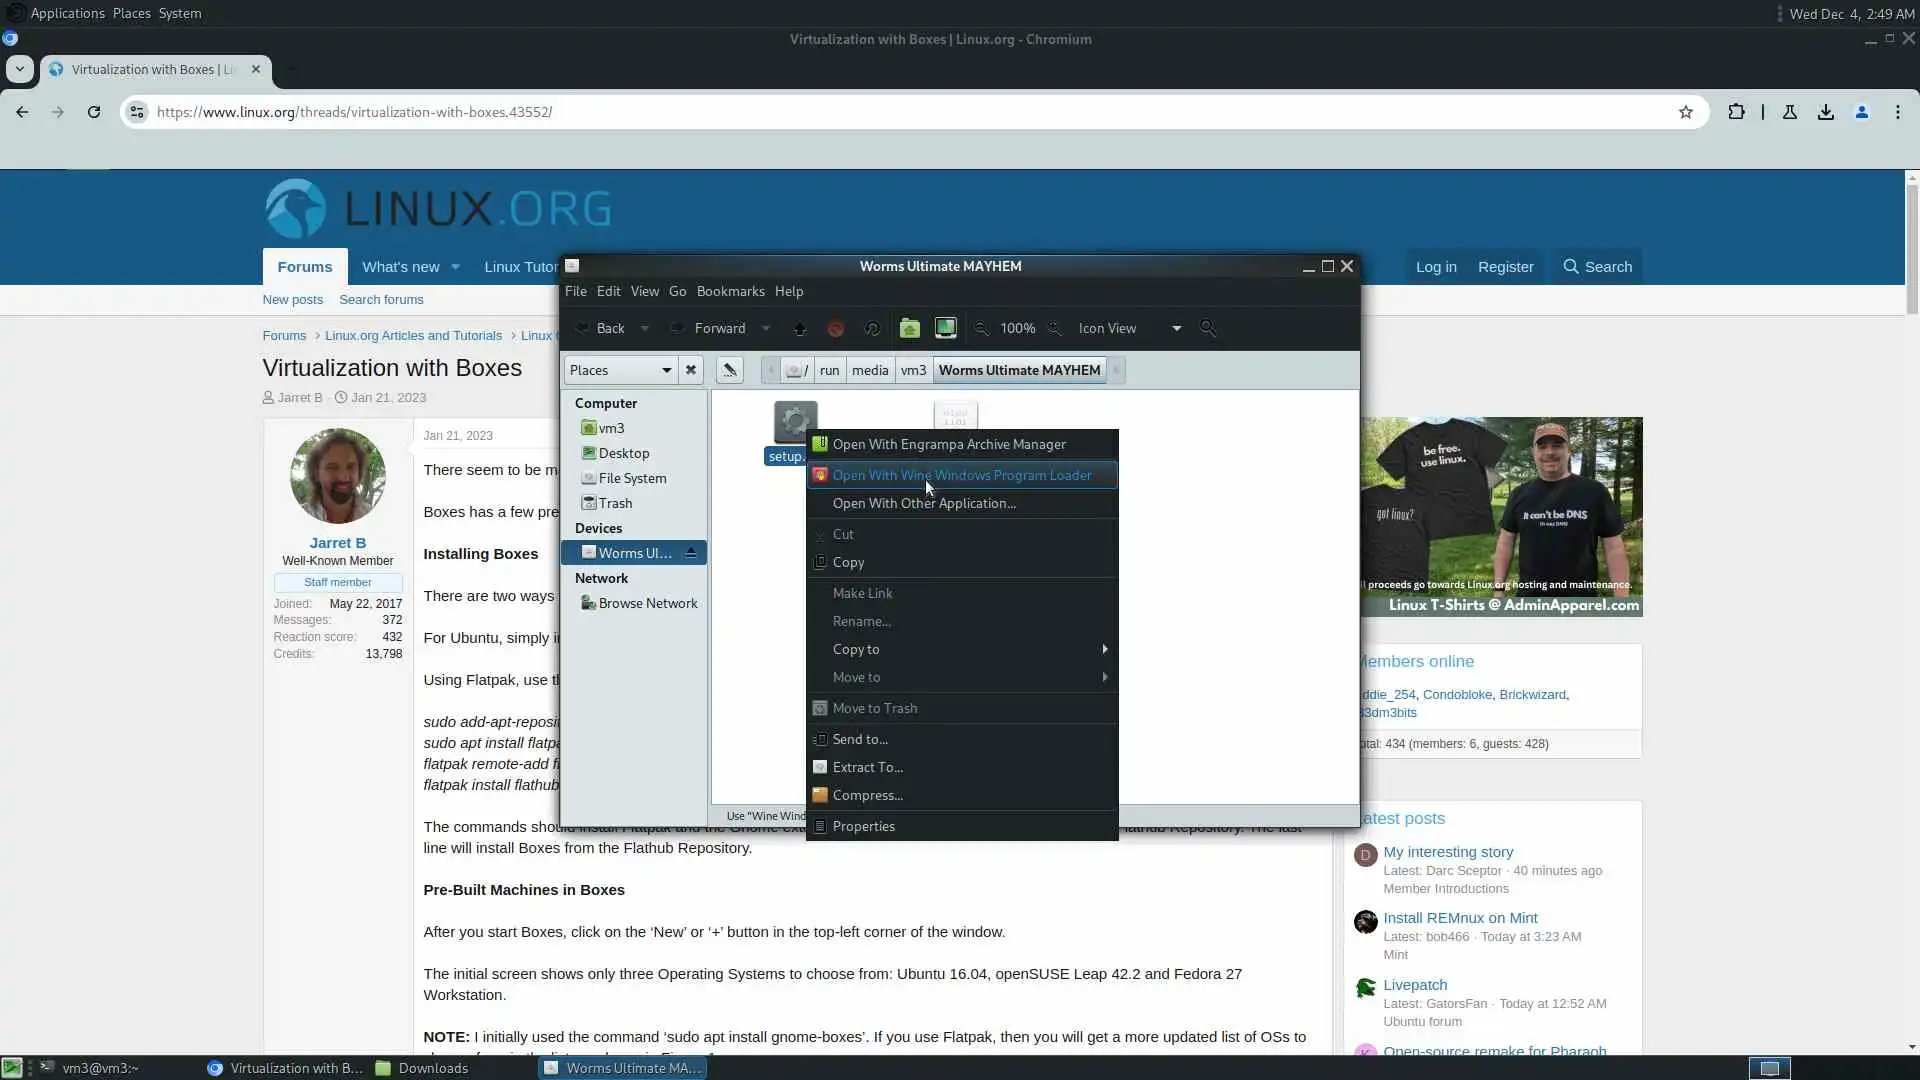Click the media path breadcrumb button

pyautogui.click(x=869, y=370)
